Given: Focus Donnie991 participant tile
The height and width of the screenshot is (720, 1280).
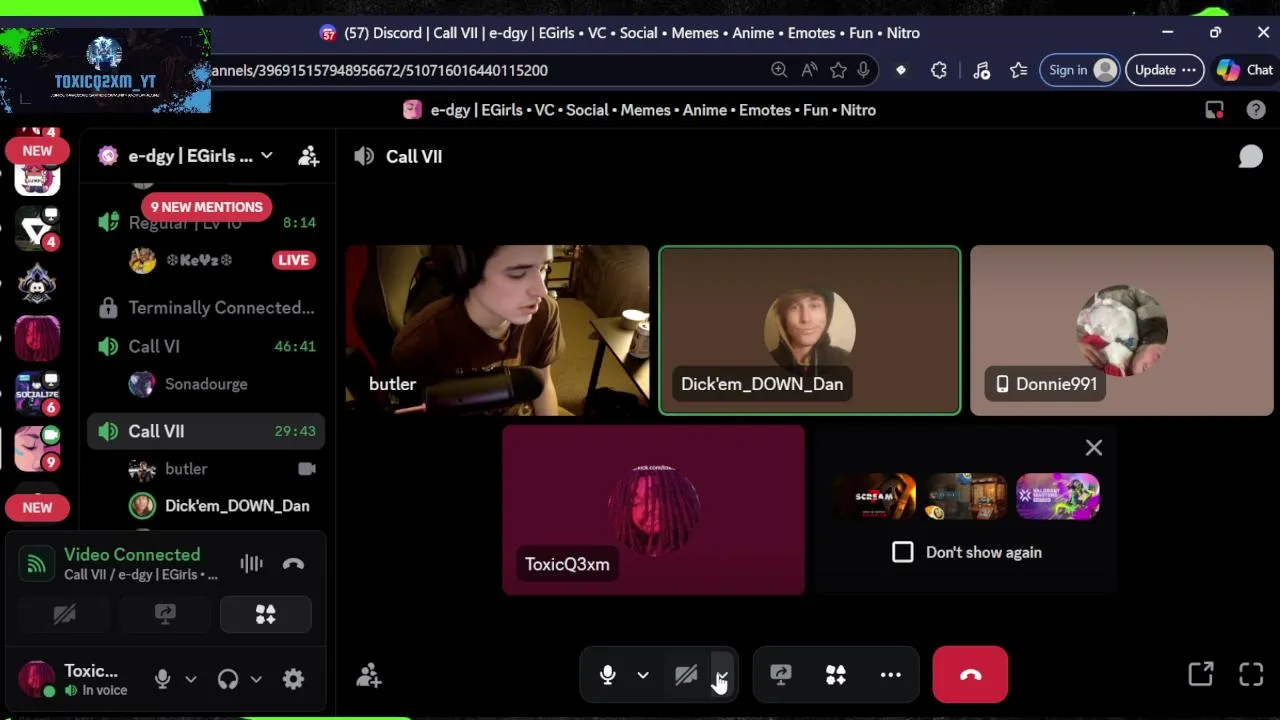Looking at the screenshot, I should (1122, 330).
